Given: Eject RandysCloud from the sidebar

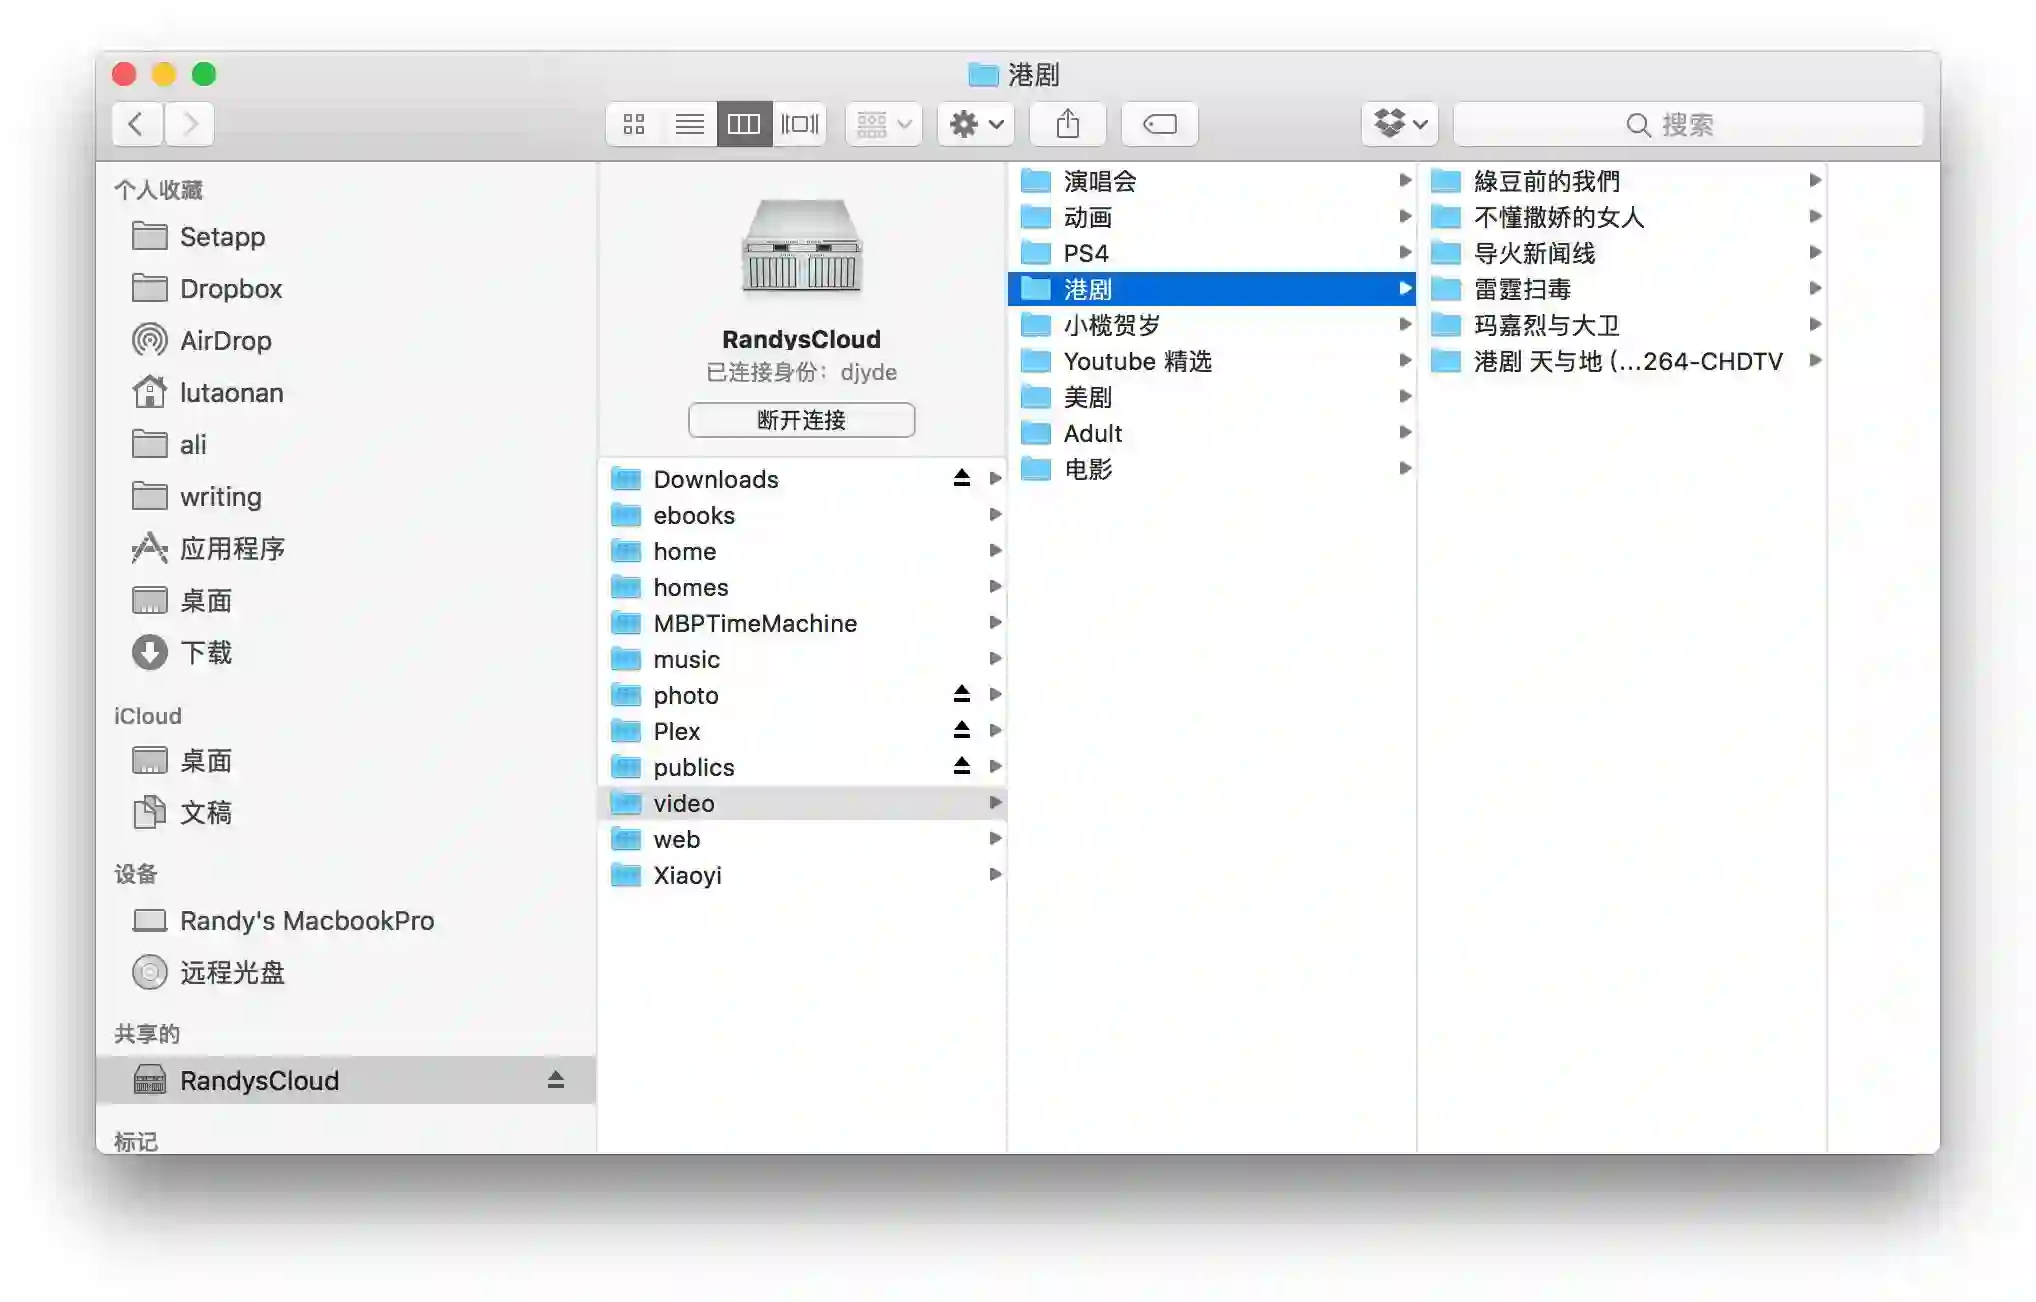Looking at the screenshot, I should (x=556, y=1080).
